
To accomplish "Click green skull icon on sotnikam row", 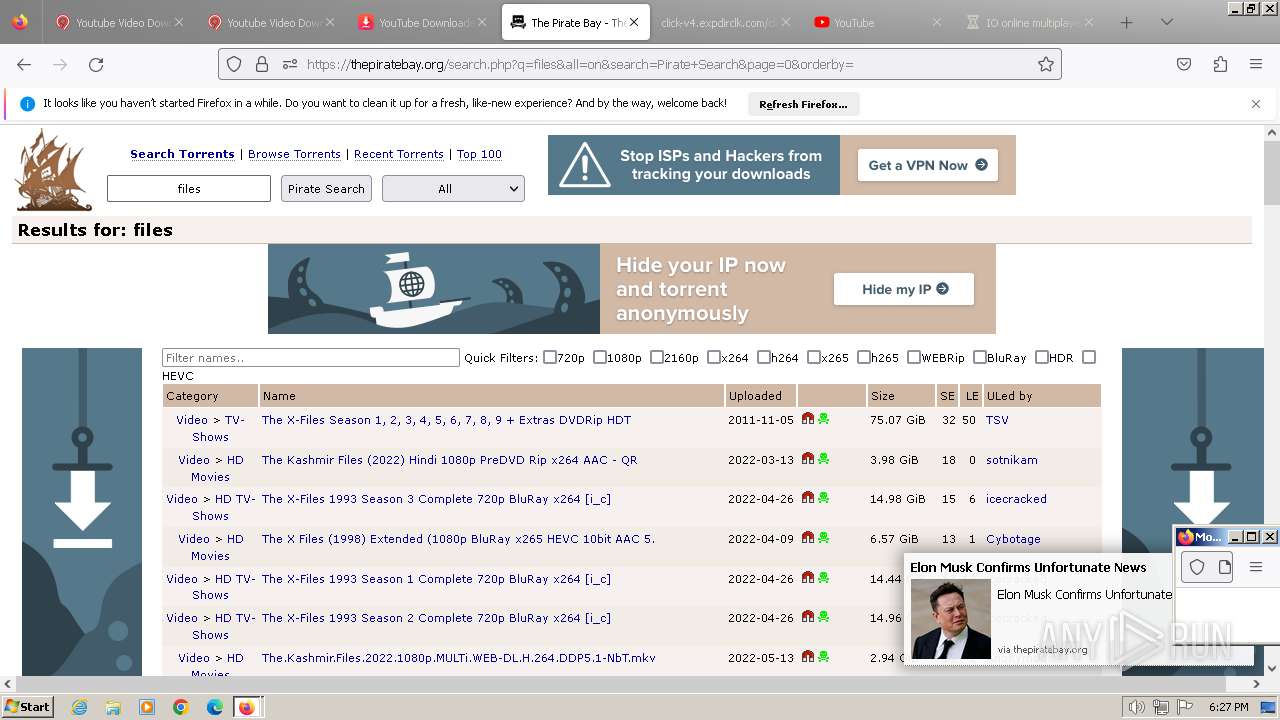I will [x=824, y=459].
